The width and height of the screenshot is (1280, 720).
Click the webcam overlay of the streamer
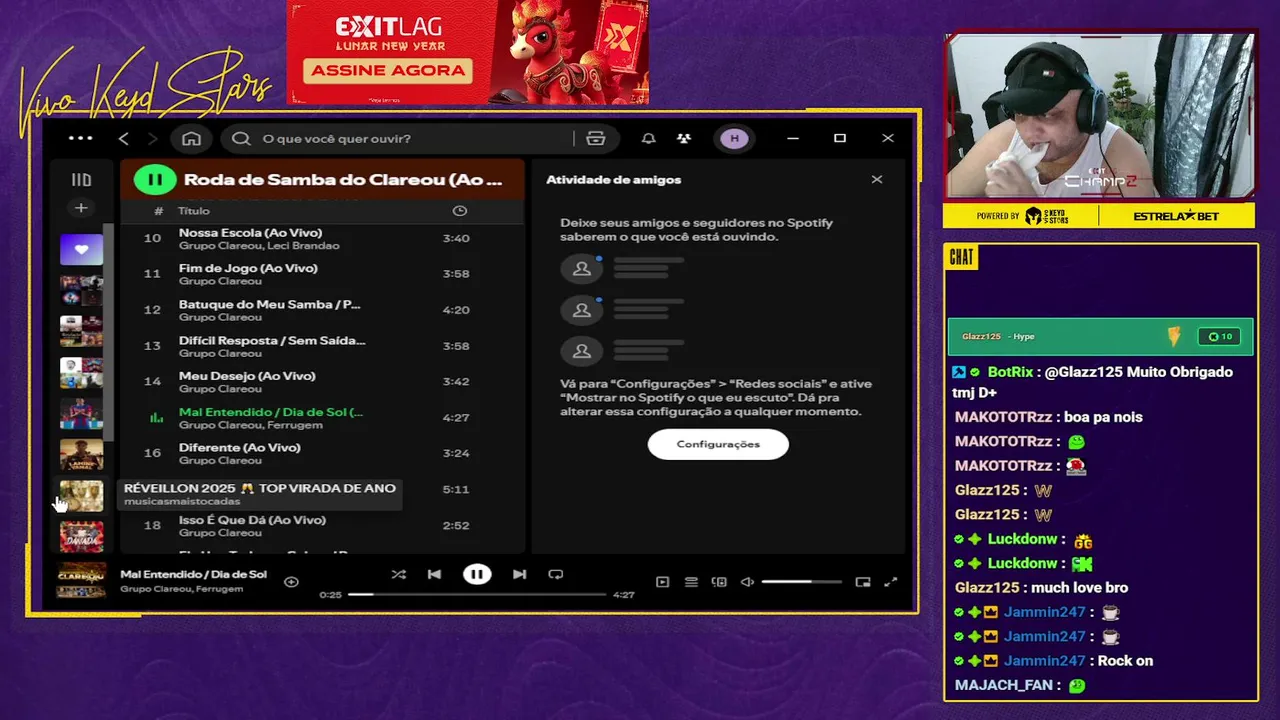point(1100,116)
